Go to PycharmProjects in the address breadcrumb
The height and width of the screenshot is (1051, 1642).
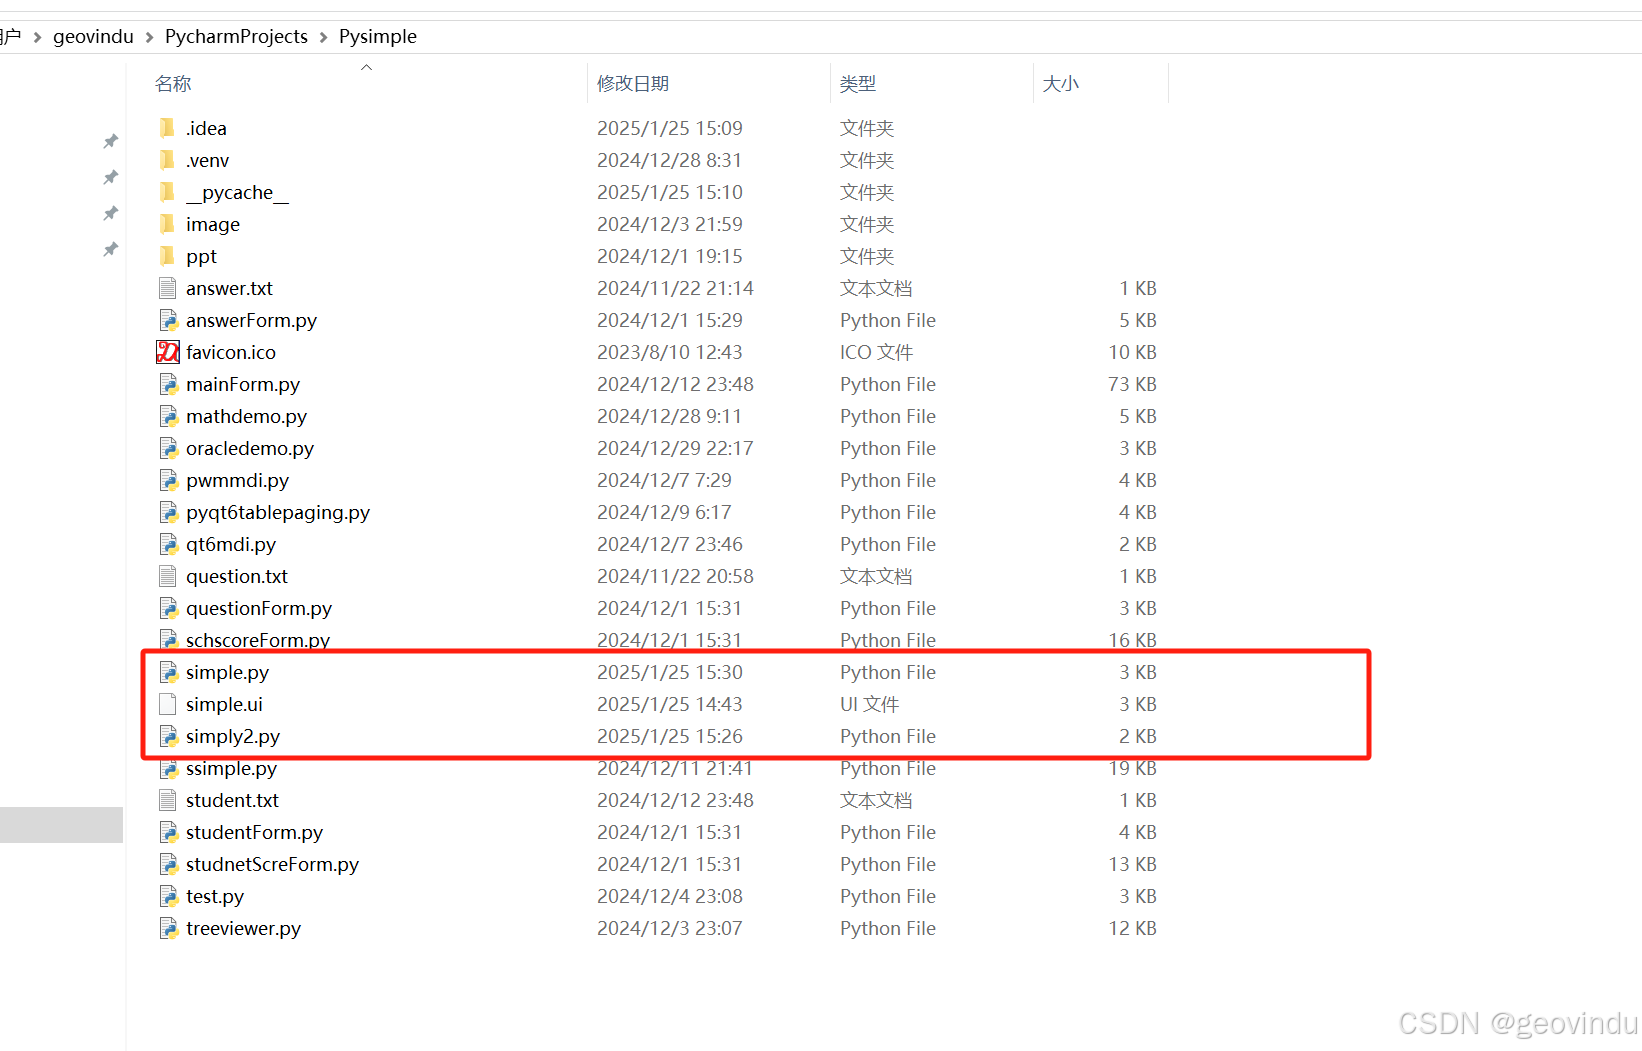(236, 36)
